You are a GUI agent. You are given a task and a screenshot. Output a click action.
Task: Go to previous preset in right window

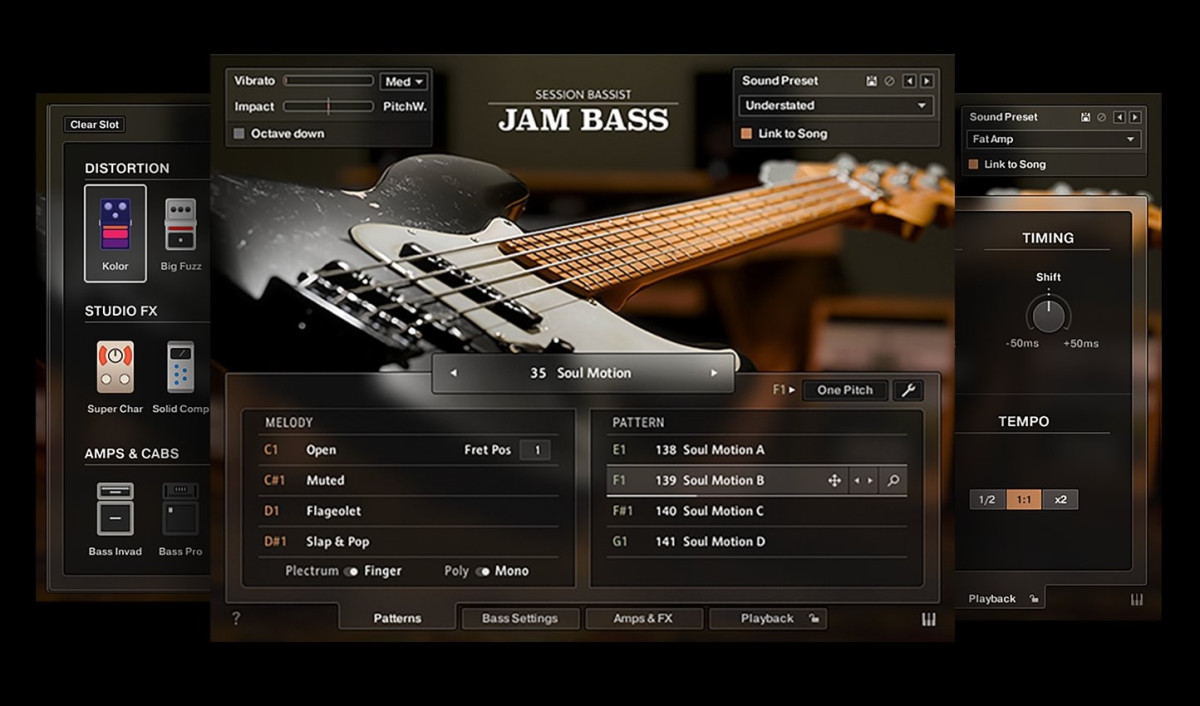click(x=1118, y=117)
